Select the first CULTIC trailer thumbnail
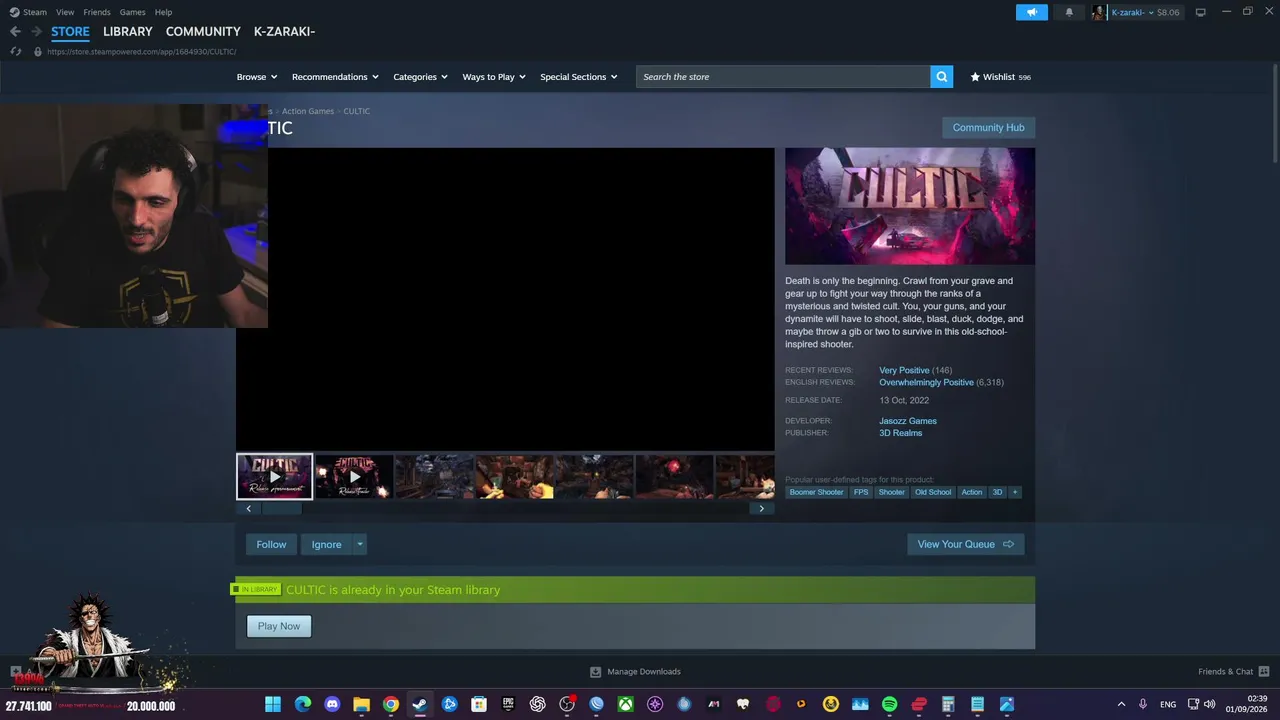1280x720 pixels. coord(274,476)
